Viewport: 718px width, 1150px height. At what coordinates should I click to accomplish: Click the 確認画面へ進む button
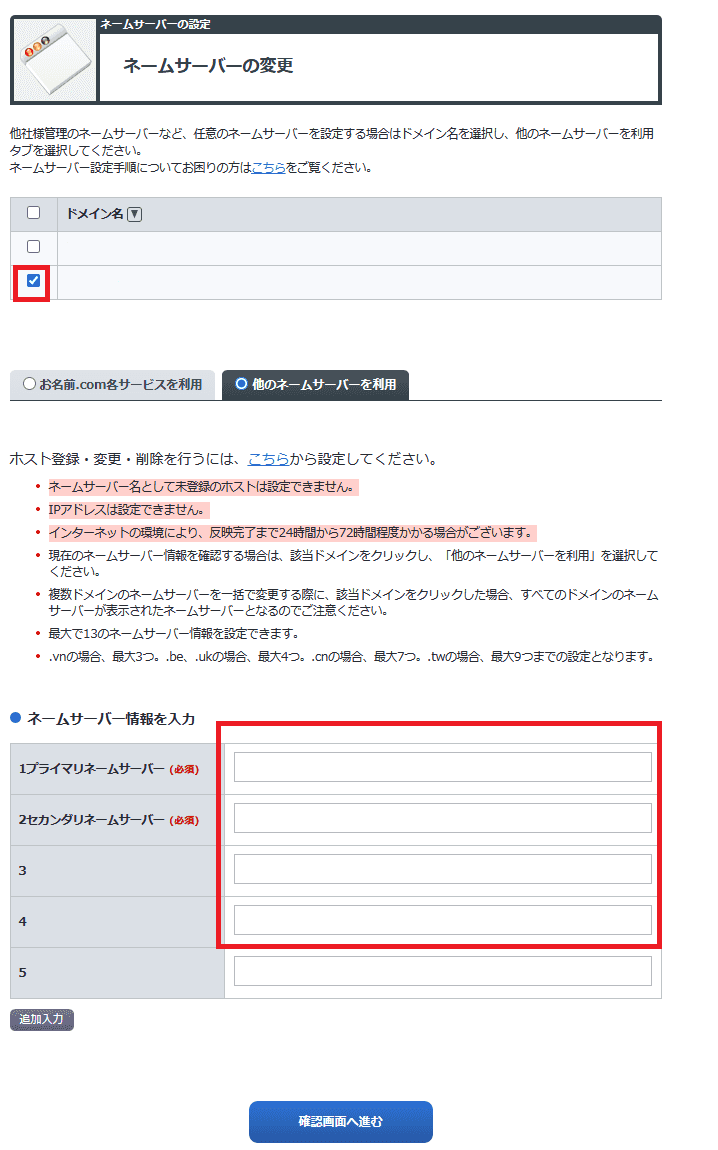point(341,1121)
